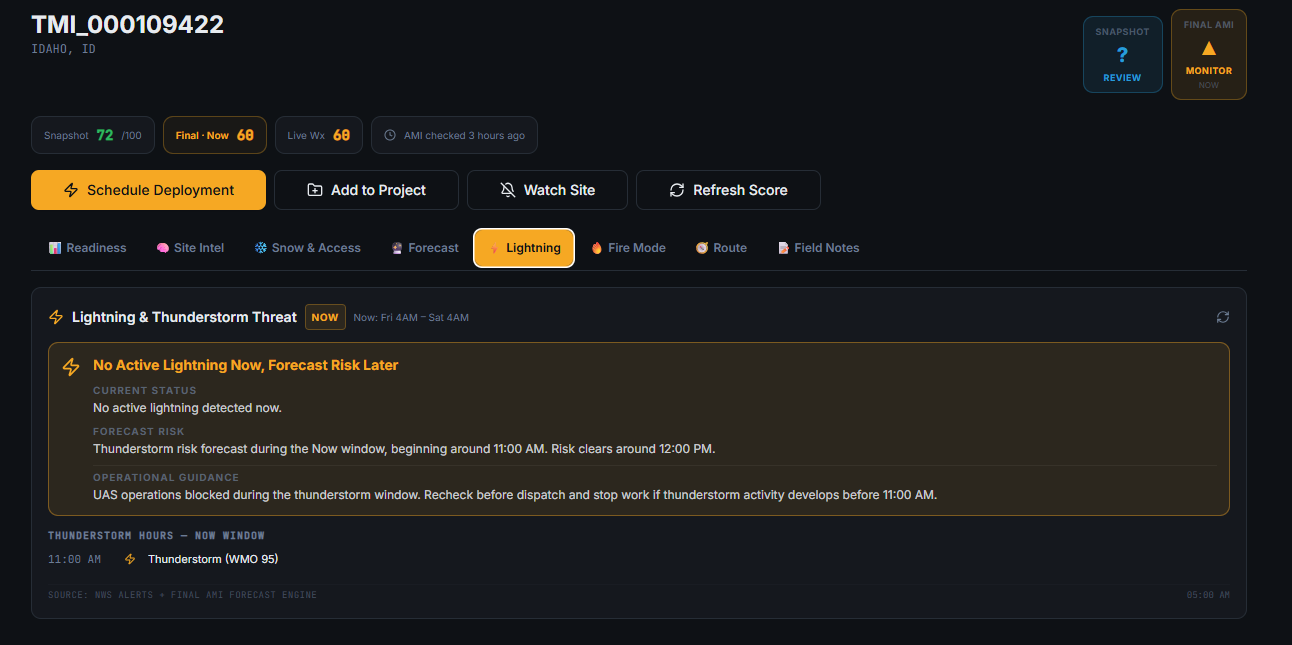Add the site to a project
The image size is (1292, 645).
pyautogui.click(x=366, y=190)
